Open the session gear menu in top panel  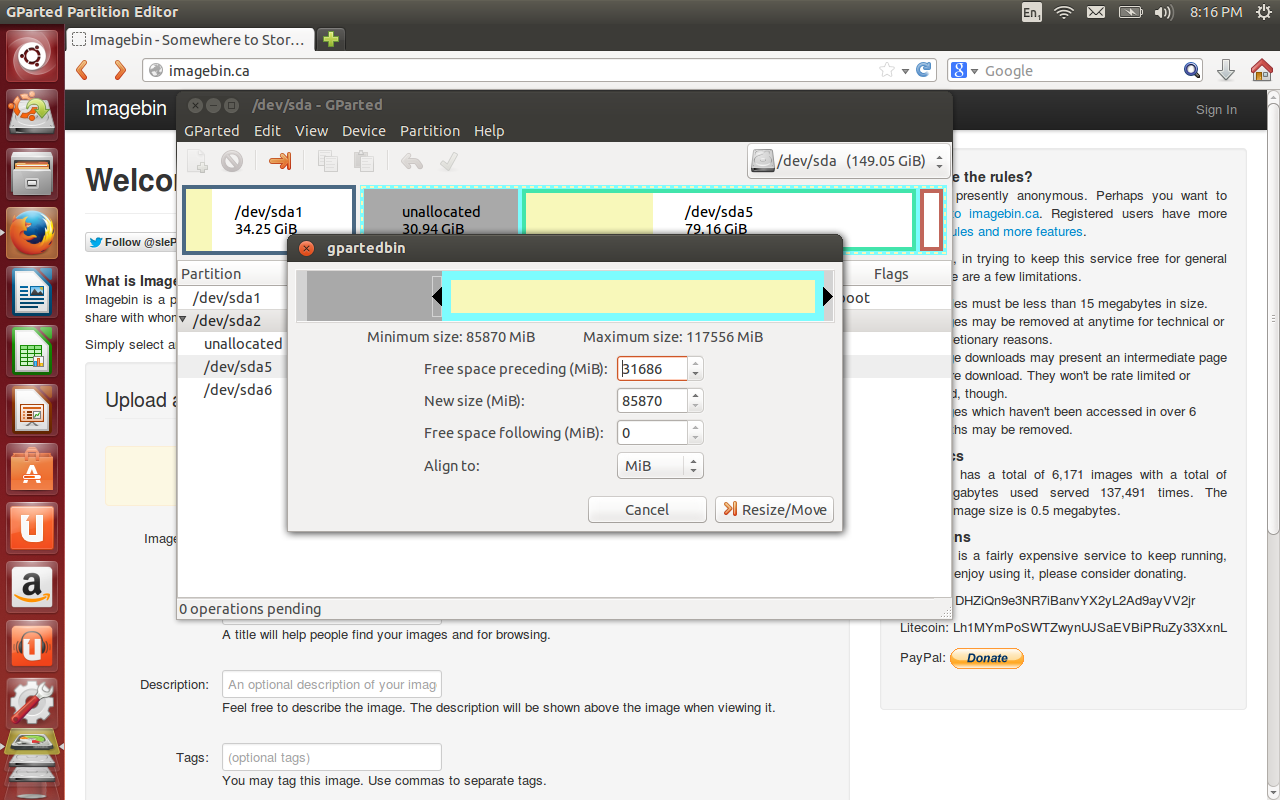(1264, 12)
